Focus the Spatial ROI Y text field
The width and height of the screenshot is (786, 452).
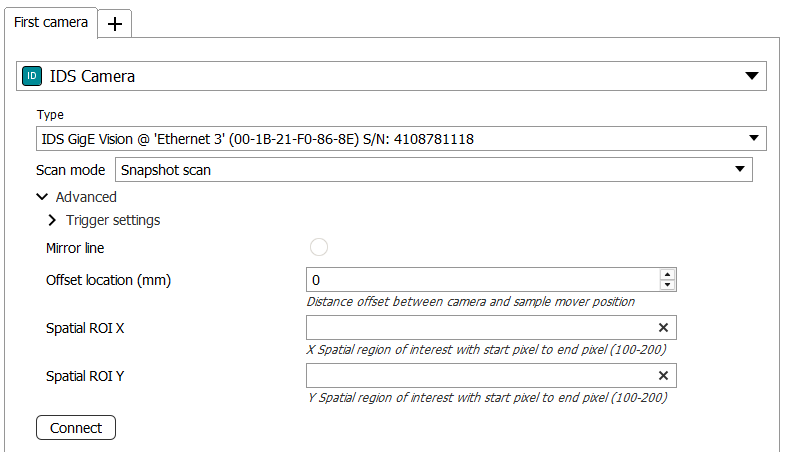pyautogui.click(x=478, y=376)
